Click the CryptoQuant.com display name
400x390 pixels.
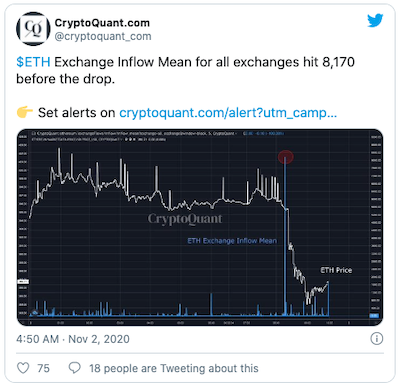pyautogui.click(x=102, y=23)
